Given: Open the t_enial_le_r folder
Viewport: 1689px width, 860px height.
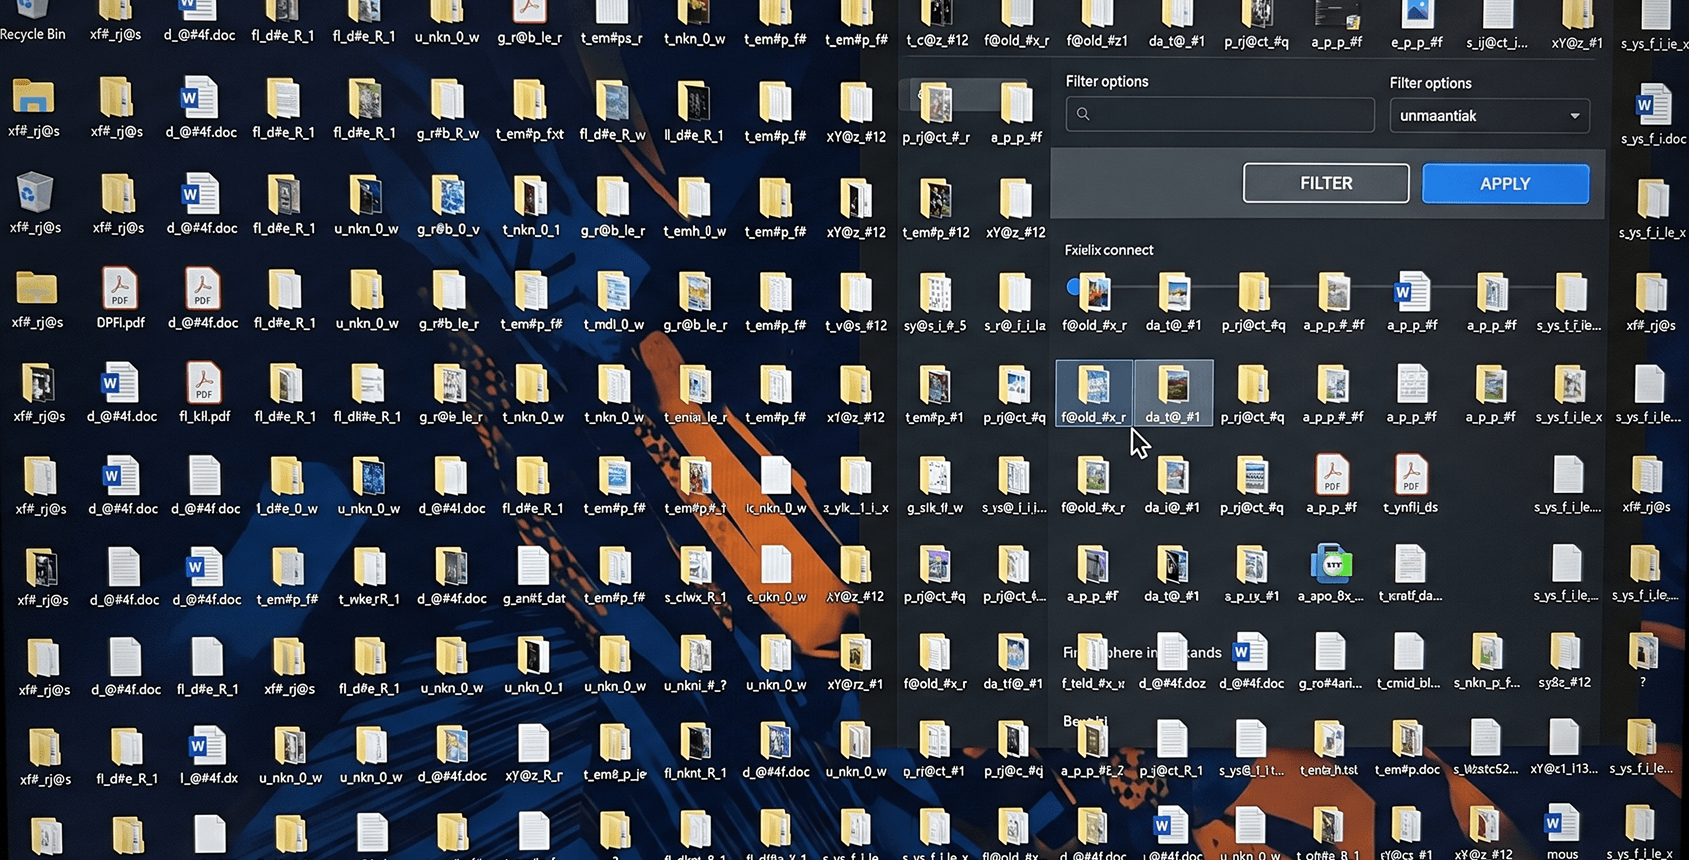Looking at the screenshot, I should (694, 385).
